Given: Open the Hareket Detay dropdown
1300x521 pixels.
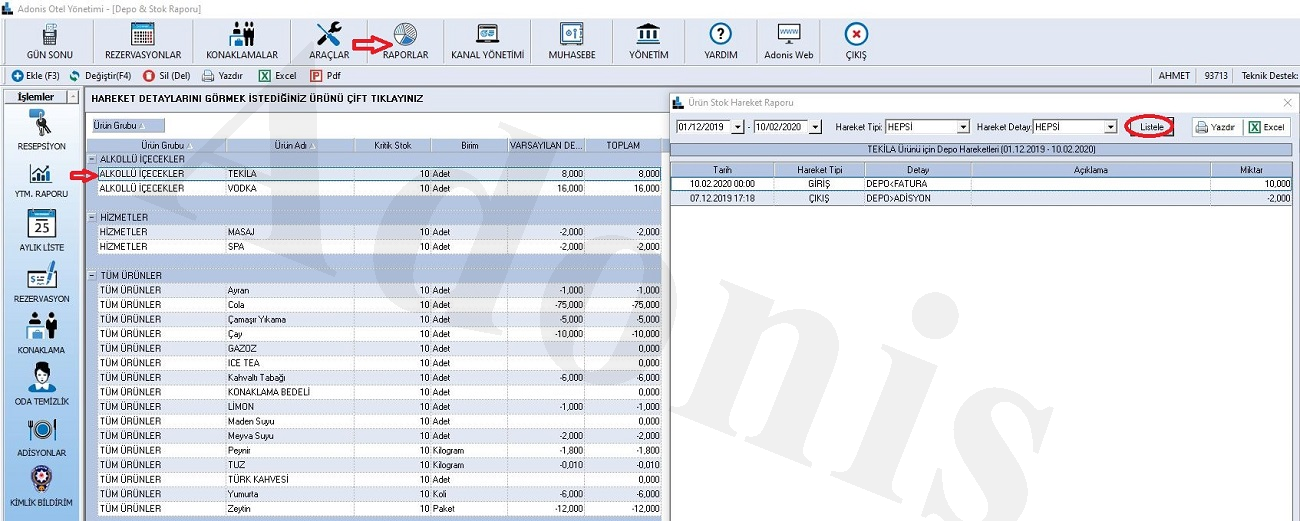Looking at the screenshot, I should pyautogui.click(x=1110, y=127).
